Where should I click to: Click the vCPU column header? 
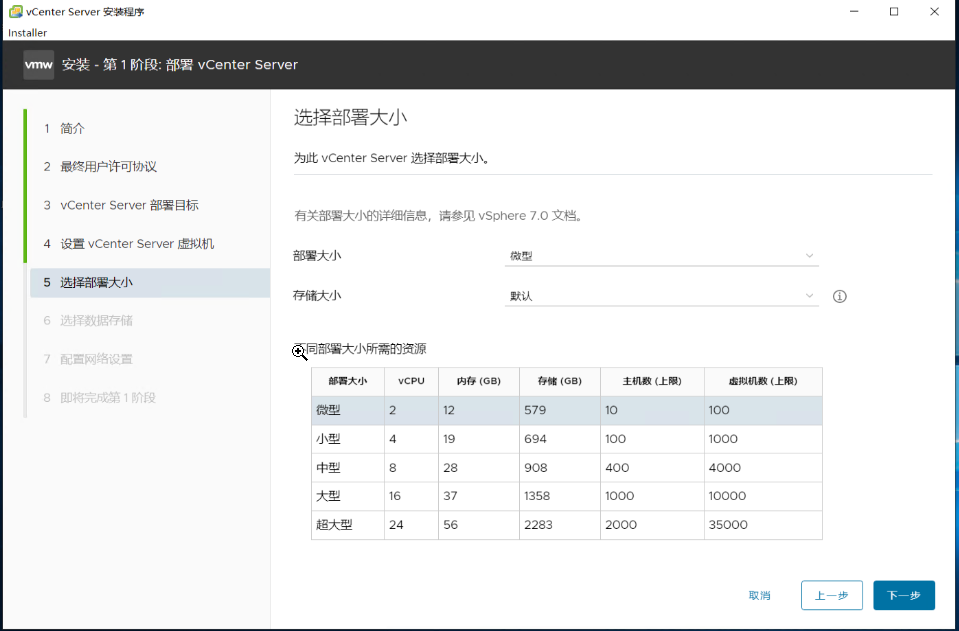(x=411, y=381)
